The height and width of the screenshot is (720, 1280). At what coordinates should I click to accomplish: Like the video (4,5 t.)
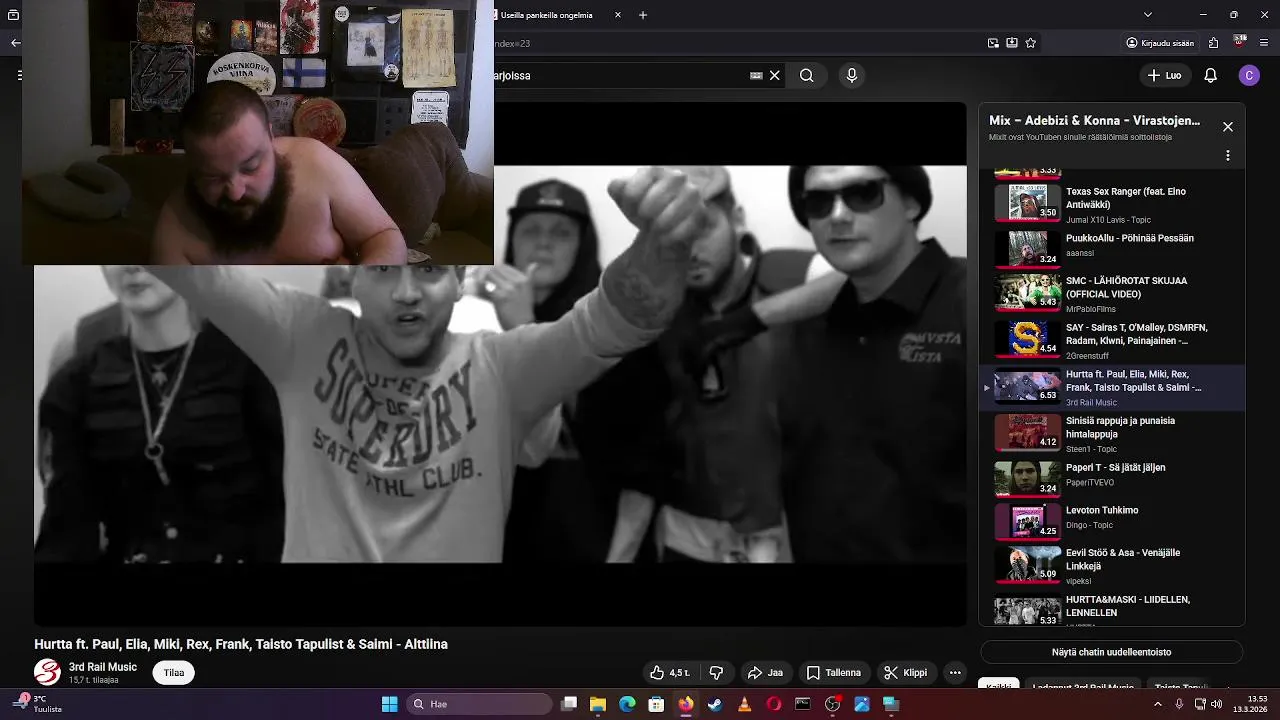pyautogui.click(x=670, y=673)
